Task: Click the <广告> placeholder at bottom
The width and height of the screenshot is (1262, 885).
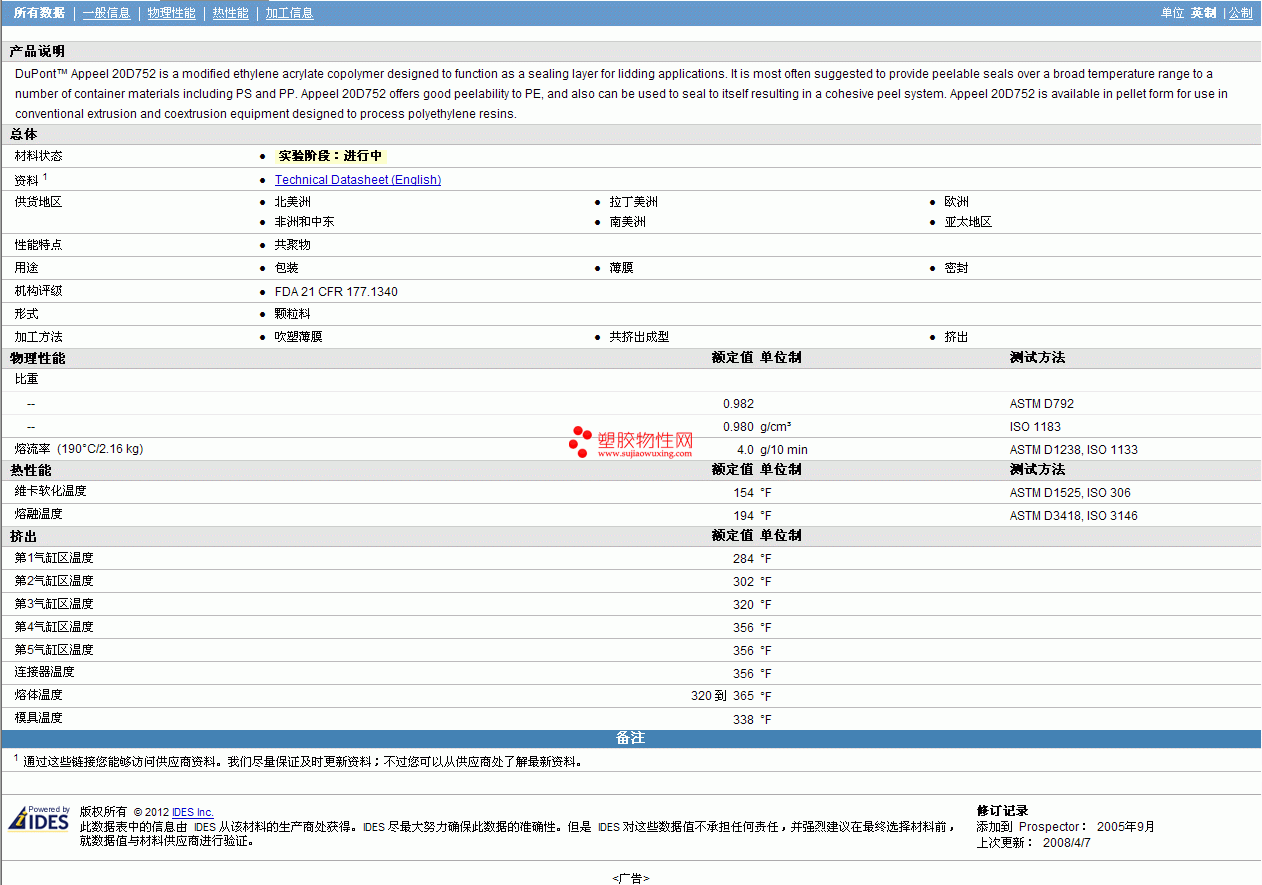Action: click(631, 878)
